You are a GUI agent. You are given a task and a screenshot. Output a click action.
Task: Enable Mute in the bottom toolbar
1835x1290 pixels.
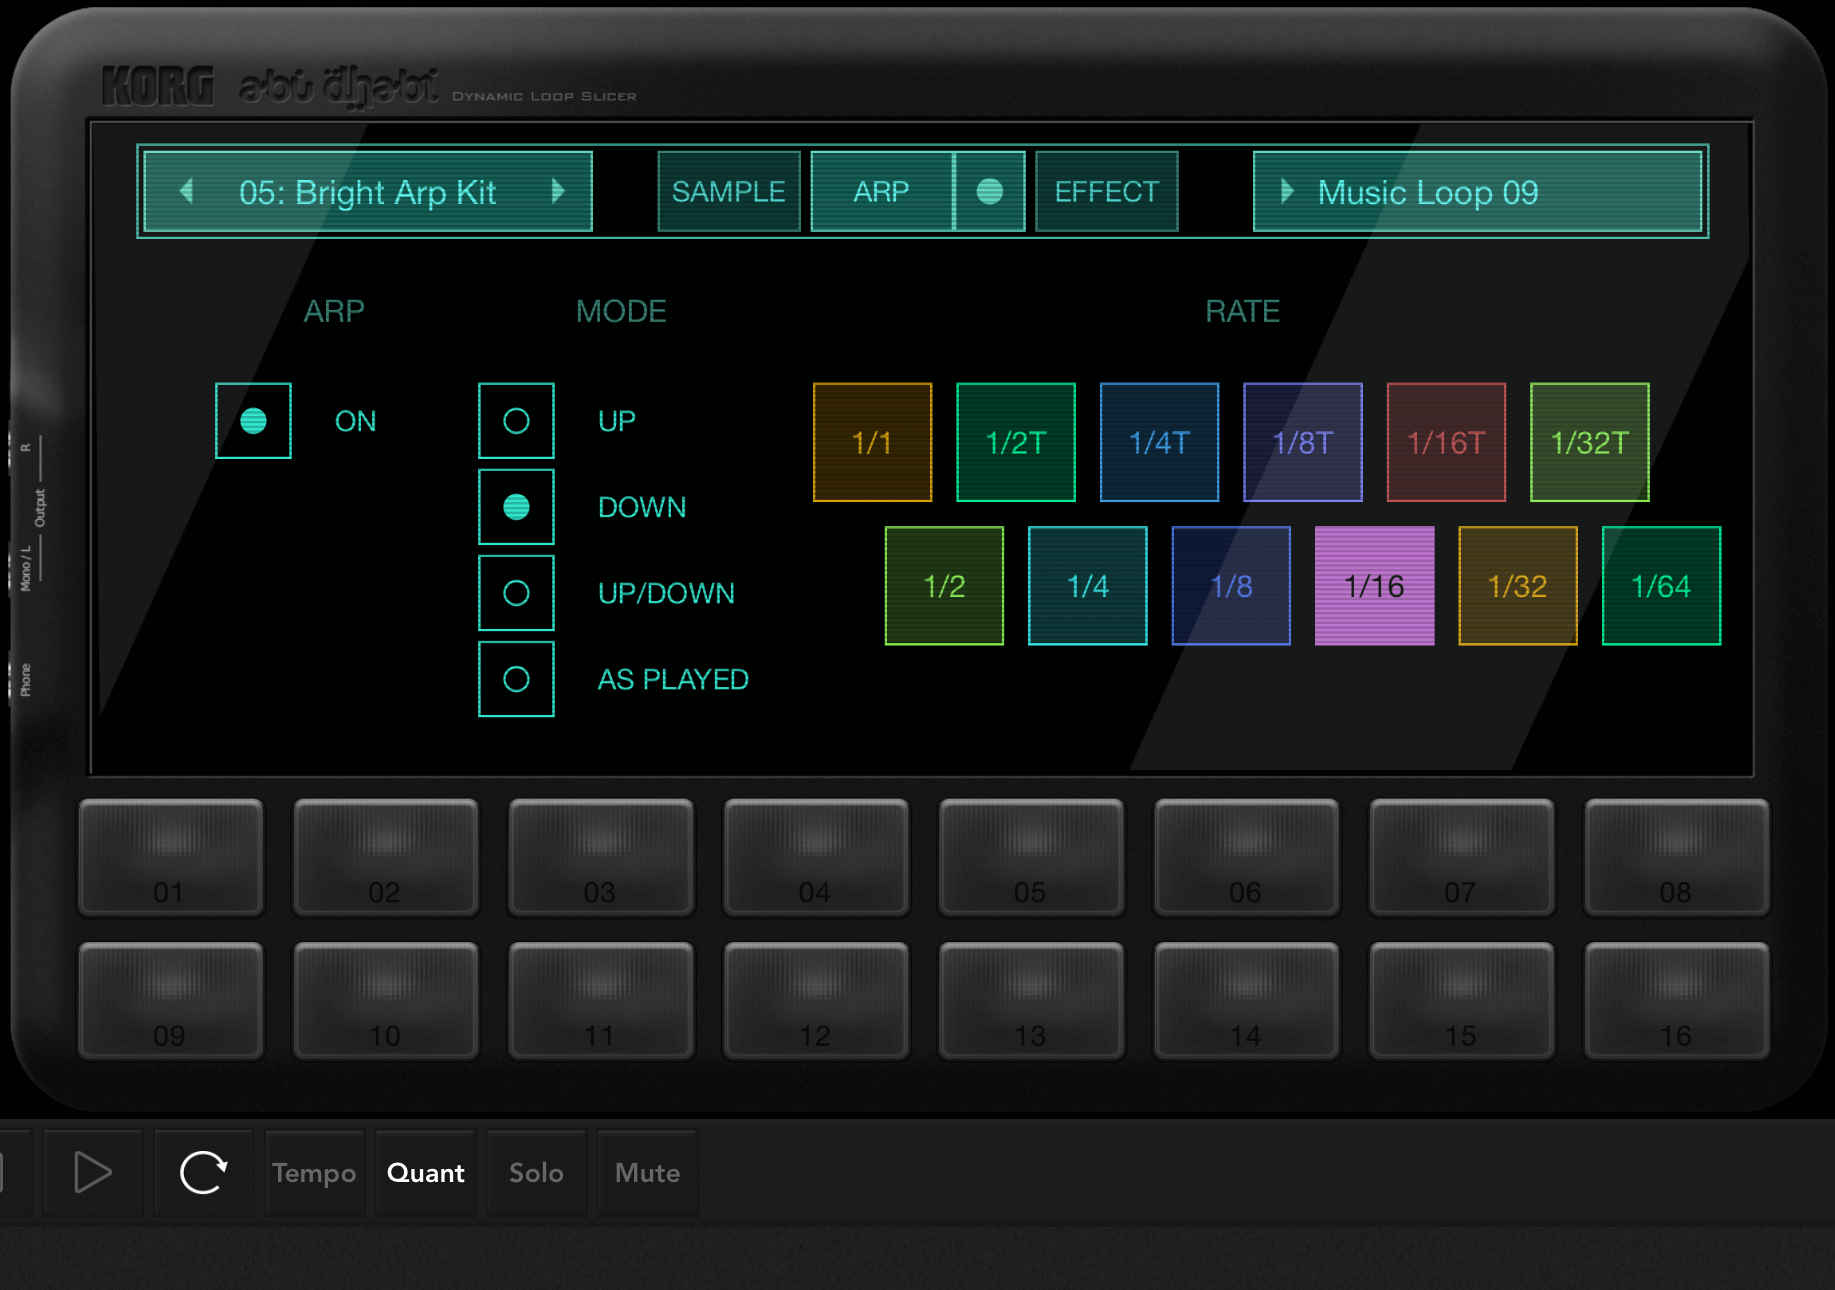tap(647, 1172)
